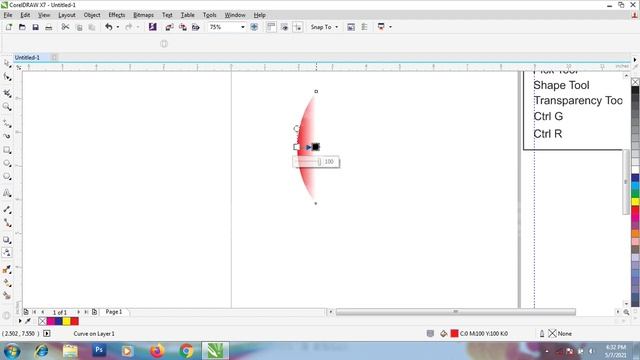Click the Cut scissors icon
Screen dimensions: 640x360
click(x=65, y=27)
